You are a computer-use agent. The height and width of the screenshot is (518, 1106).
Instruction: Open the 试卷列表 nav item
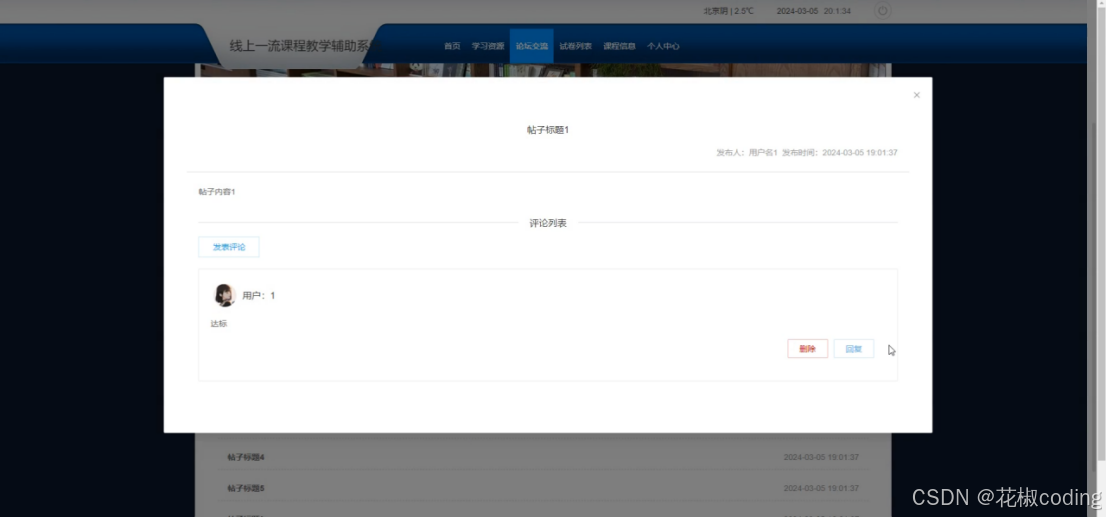pos(576,46)
